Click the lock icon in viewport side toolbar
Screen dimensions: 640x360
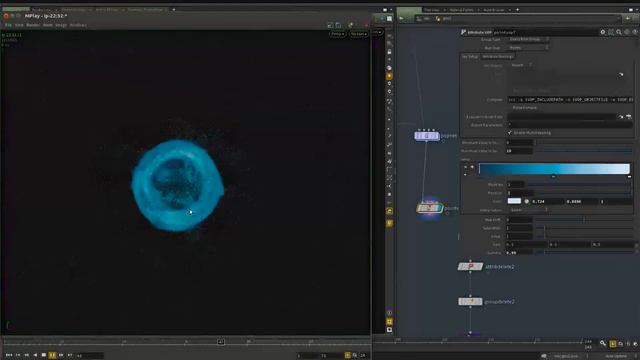[389, 52]
